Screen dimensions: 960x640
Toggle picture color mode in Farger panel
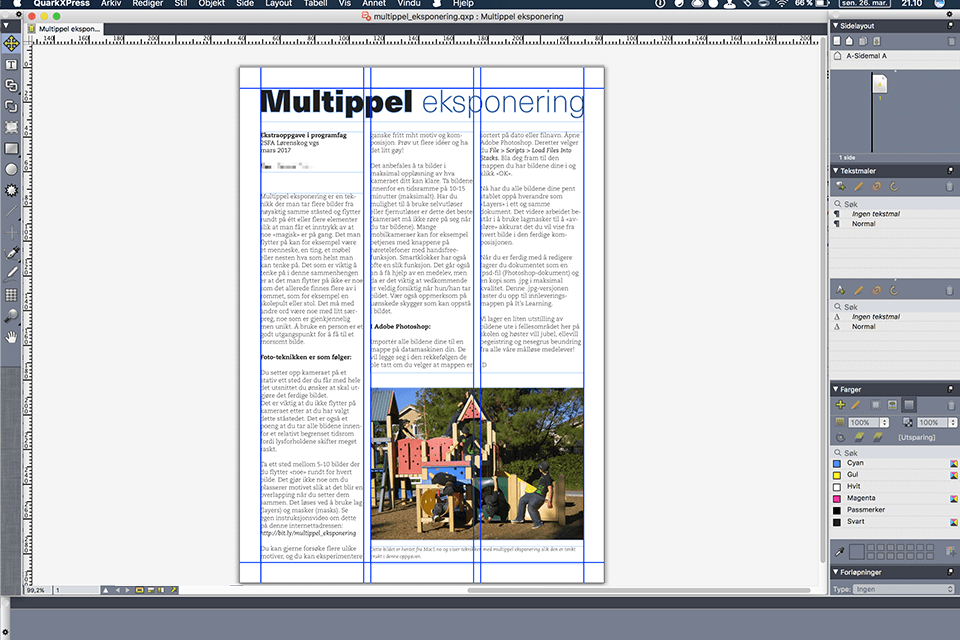[893, 405]
